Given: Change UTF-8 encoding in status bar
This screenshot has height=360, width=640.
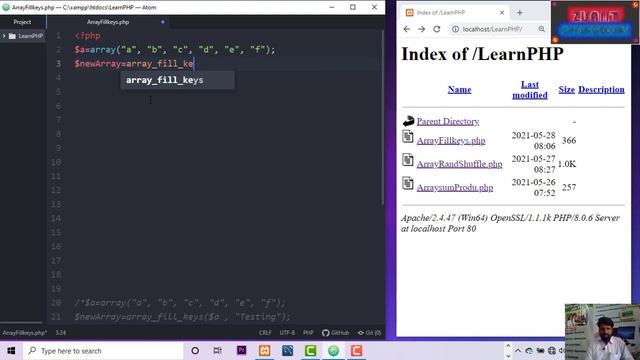Looking at the screenshot, I should tap(287, 333).
